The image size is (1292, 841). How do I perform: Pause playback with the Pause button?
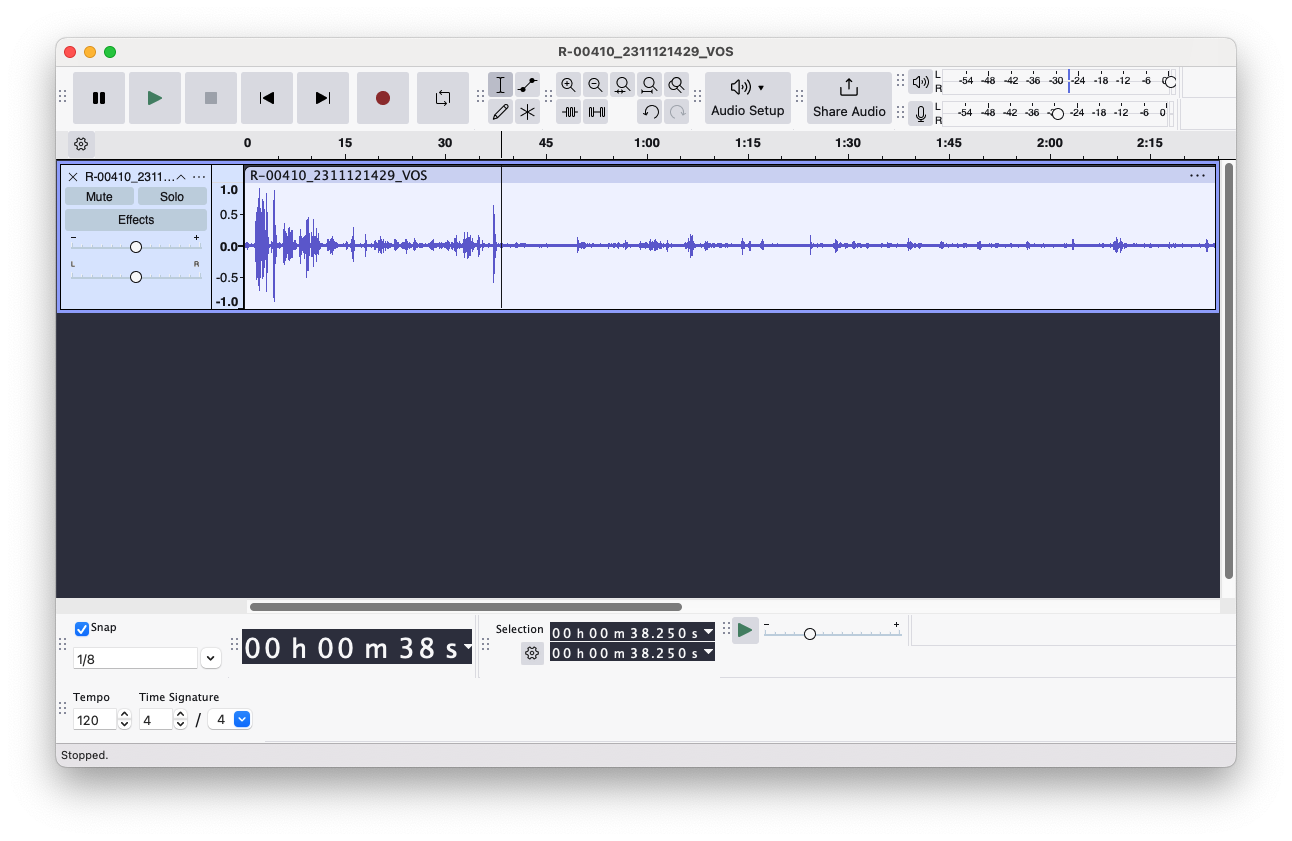tap(99, 98)
